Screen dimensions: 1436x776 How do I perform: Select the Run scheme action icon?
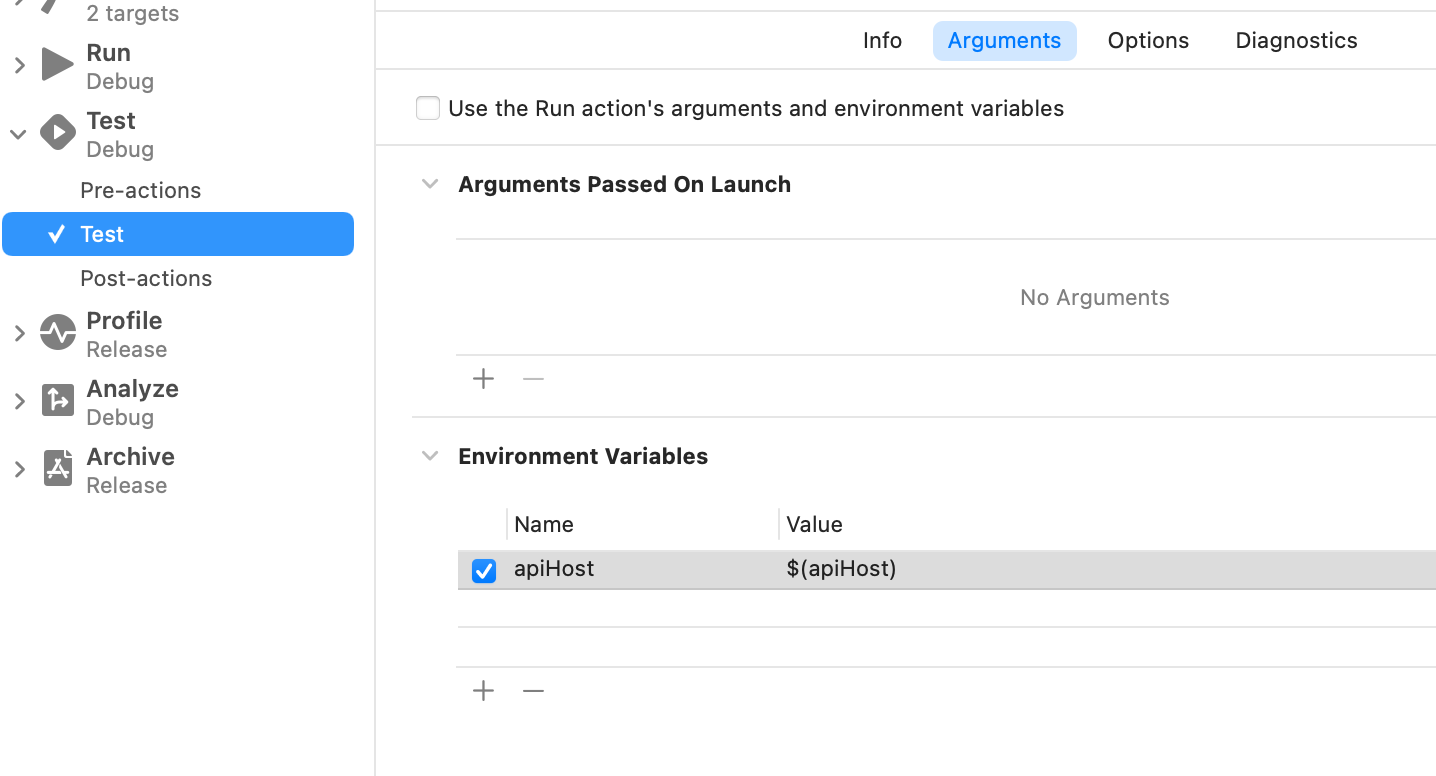point(57,64)
